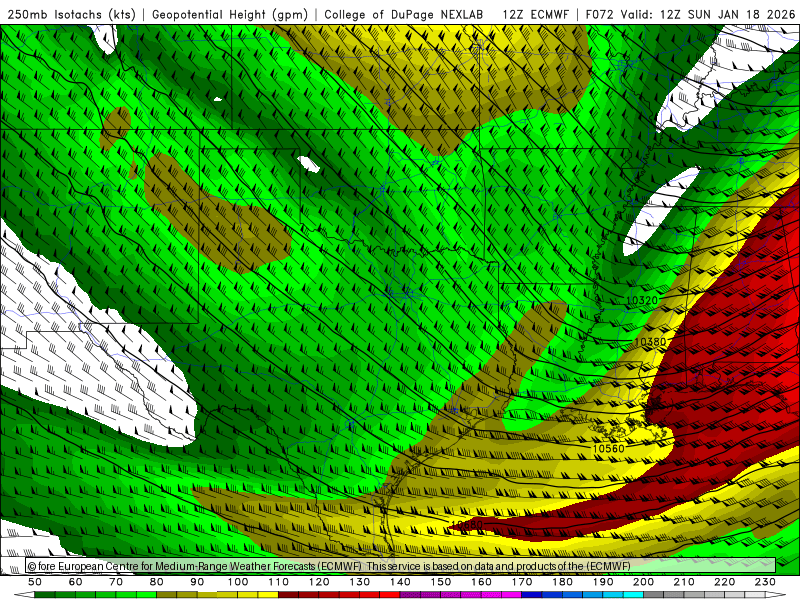
Task: Click the 50 value on the color scale
Action: click(35, 582)
